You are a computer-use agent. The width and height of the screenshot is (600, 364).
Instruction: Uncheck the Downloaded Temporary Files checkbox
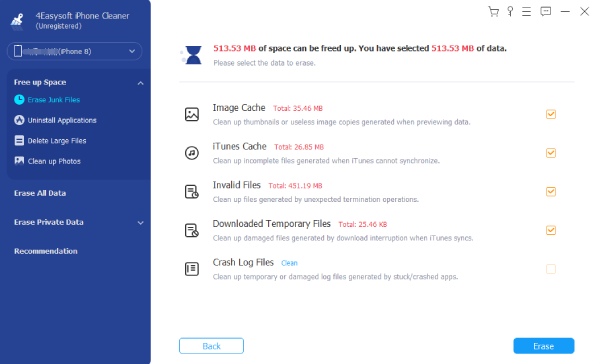(x=551, y=230)
